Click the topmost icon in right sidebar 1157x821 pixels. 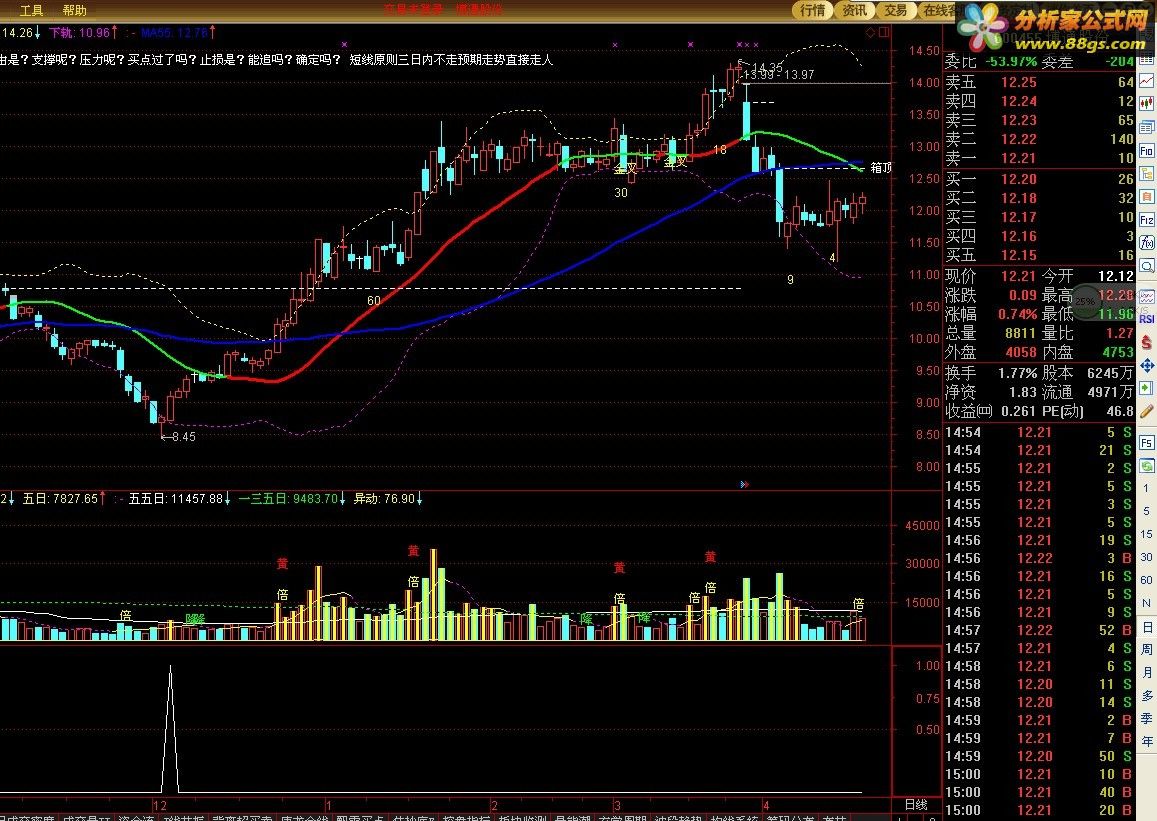tap(1147, 58)
